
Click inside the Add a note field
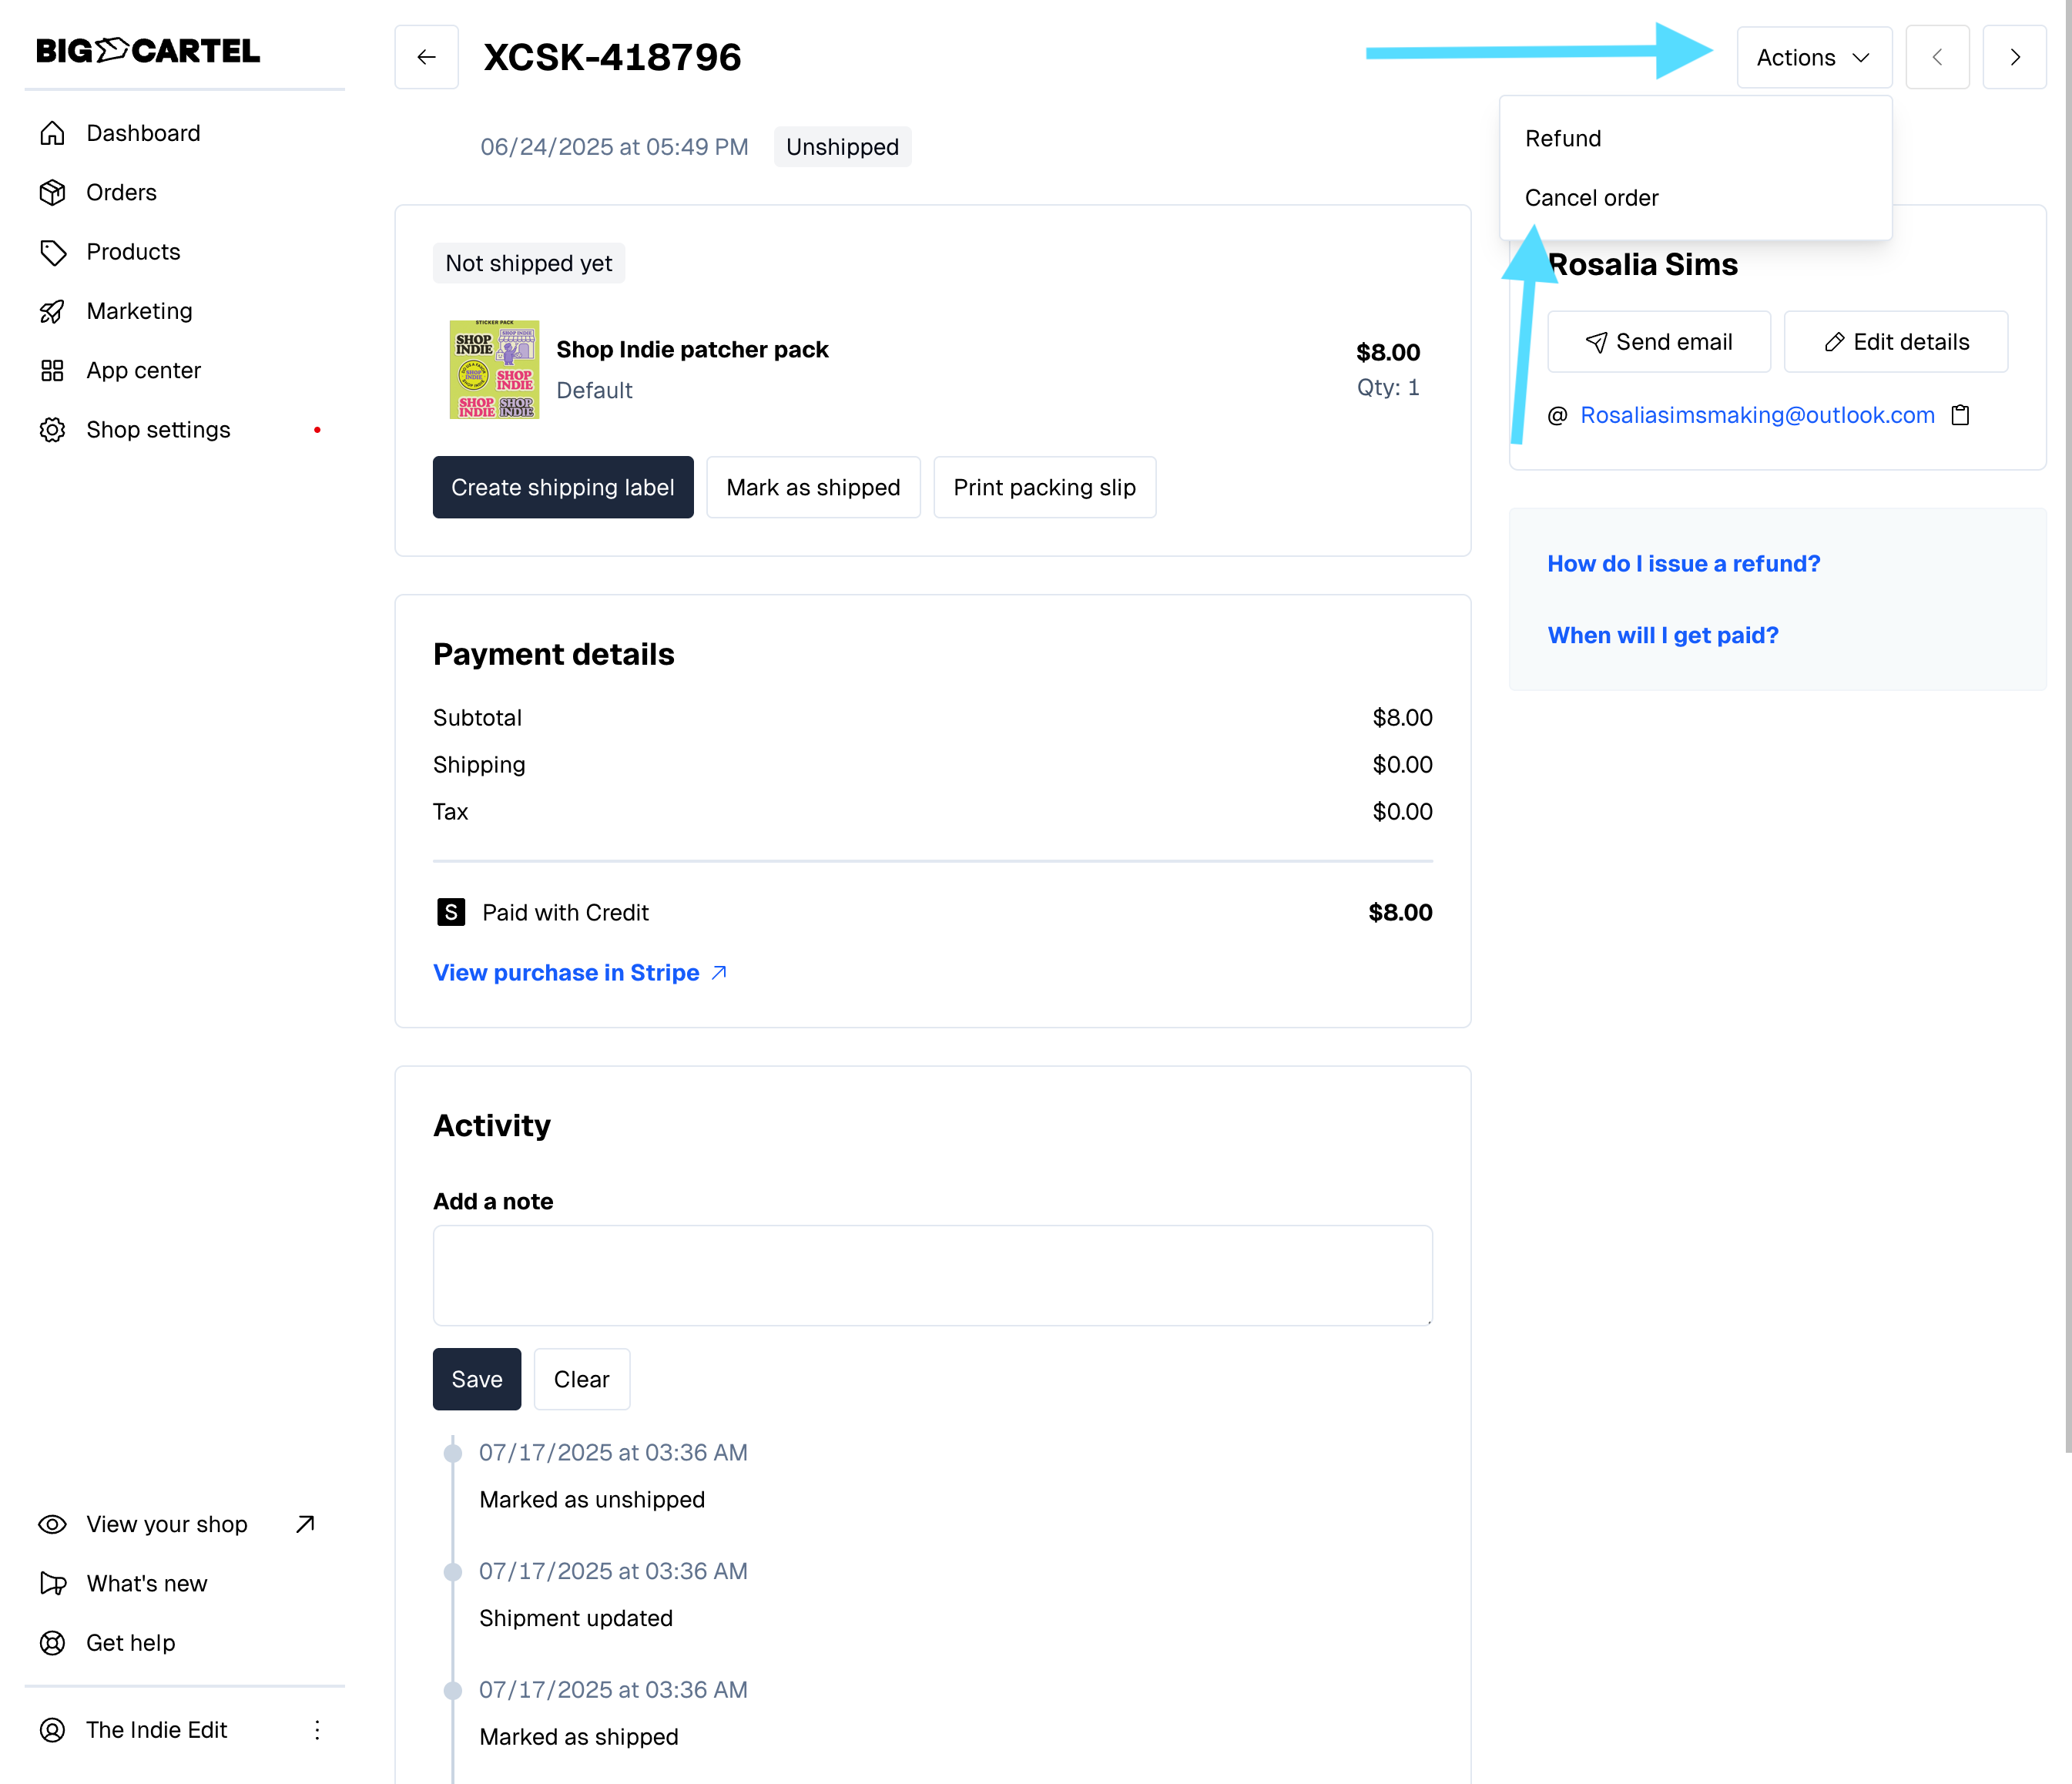point(932,1276)
